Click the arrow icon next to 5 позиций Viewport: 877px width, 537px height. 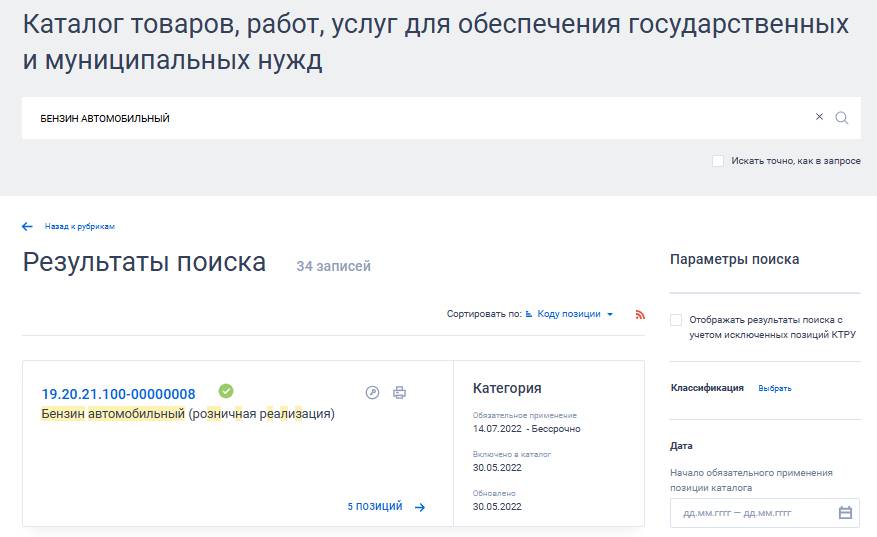click(x=420, y=507)
